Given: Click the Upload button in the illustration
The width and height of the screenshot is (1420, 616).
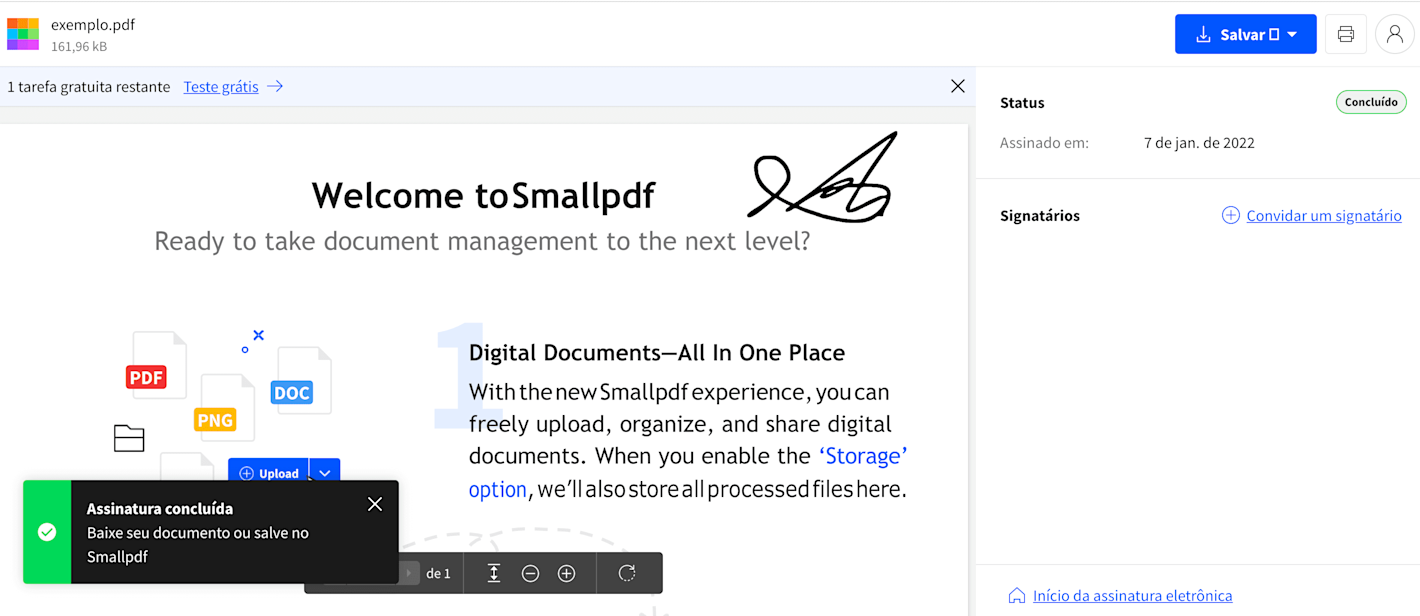Looking at the screenshot, I should pos(268,473).
